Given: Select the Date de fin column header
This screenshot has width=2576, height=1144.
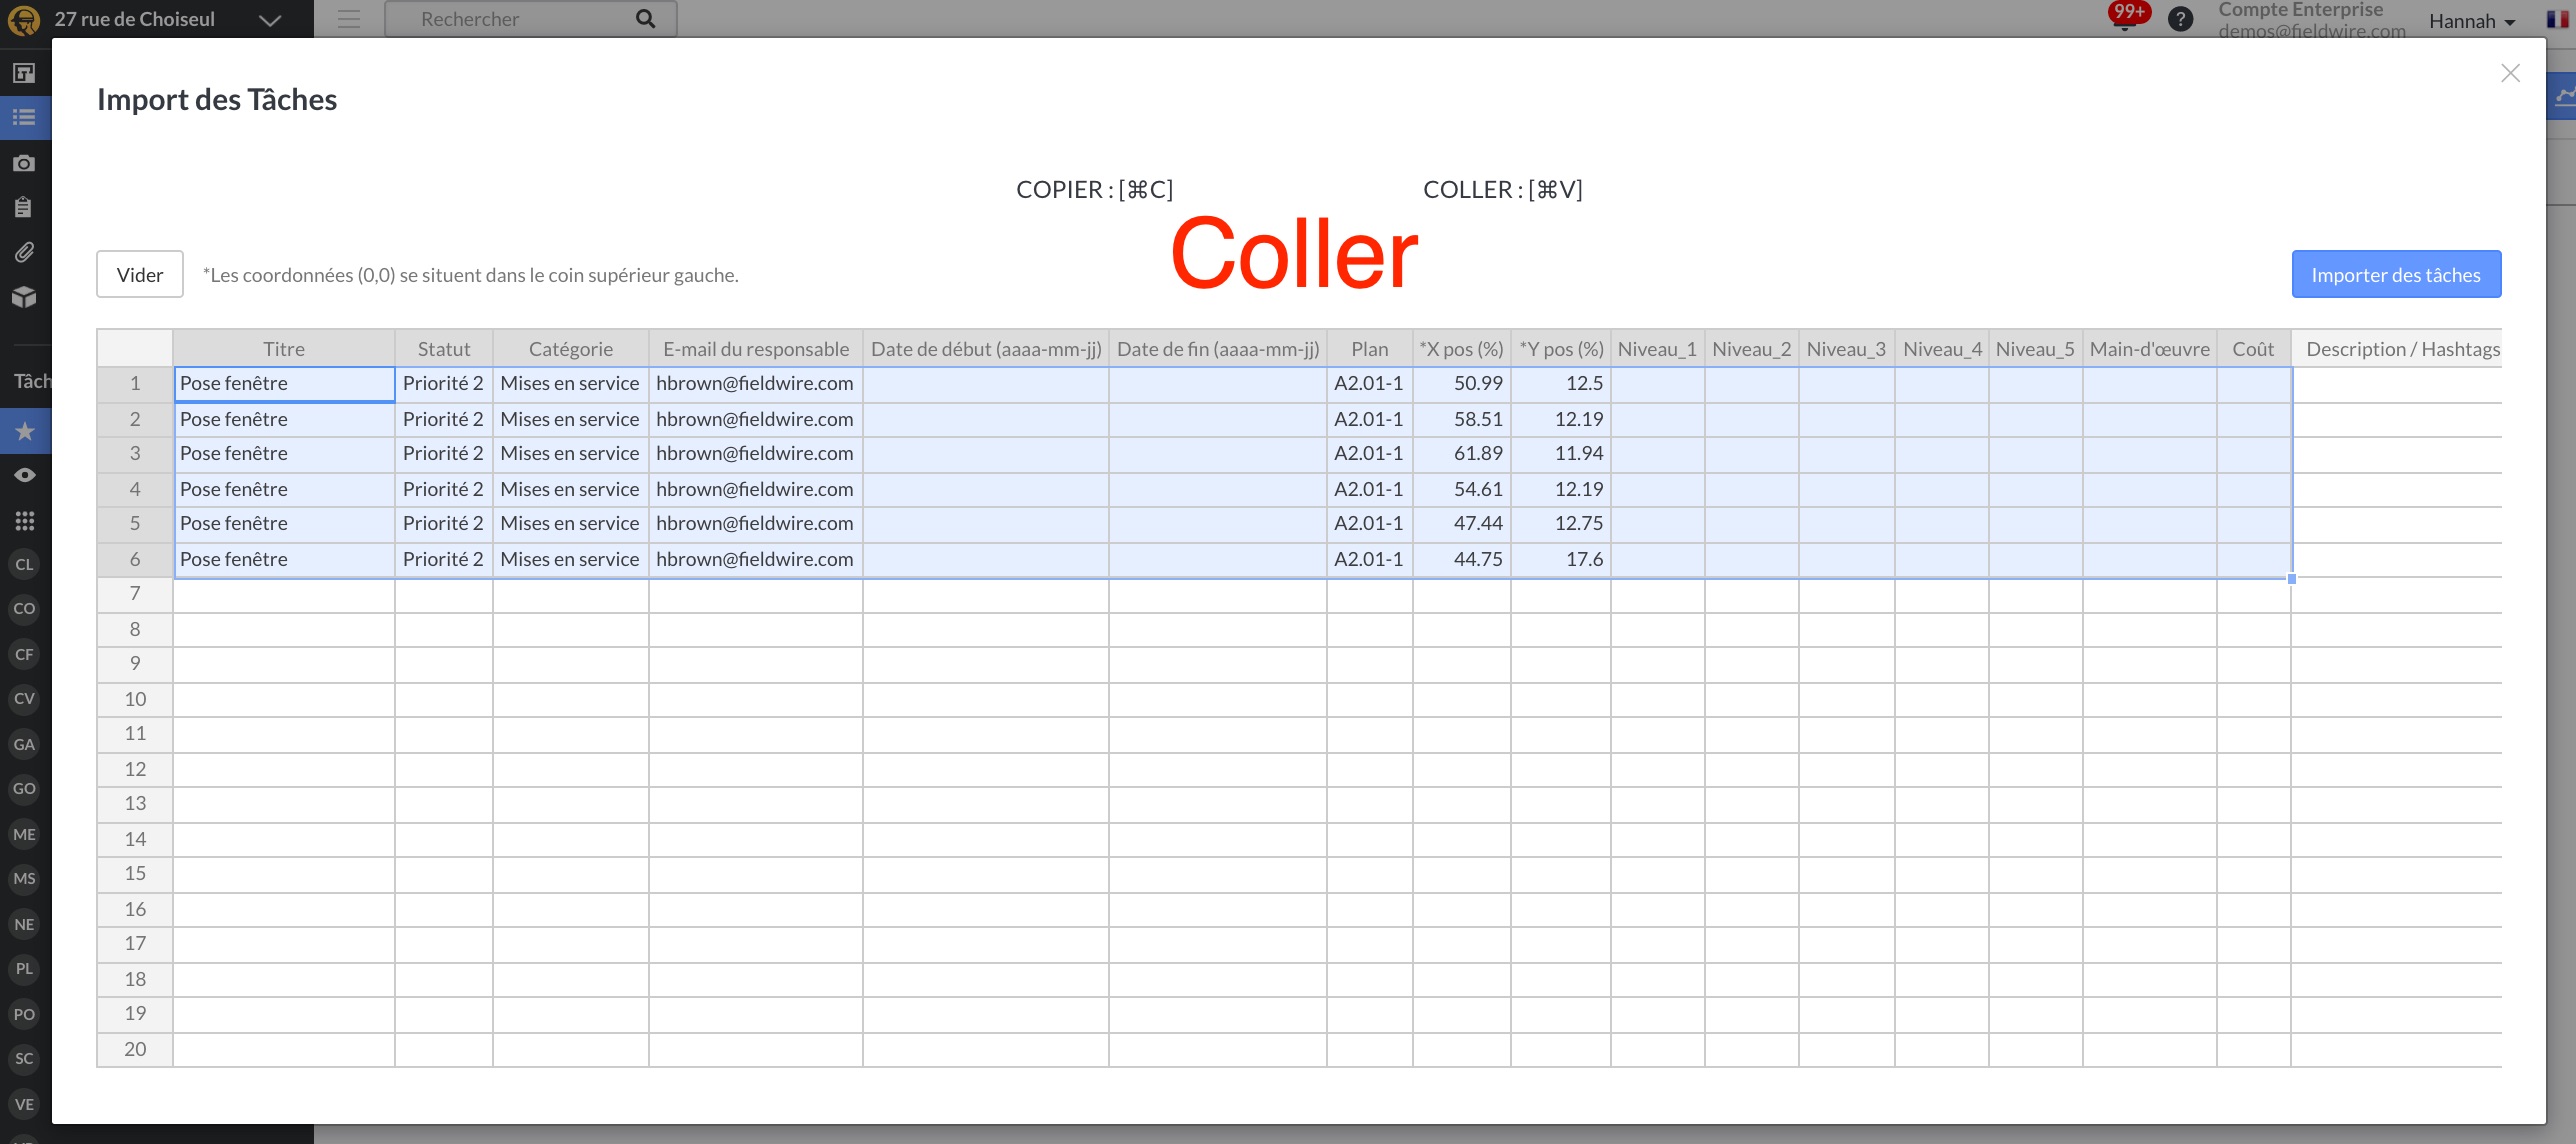Looking at the screenshot, I should pos(1218,349).
